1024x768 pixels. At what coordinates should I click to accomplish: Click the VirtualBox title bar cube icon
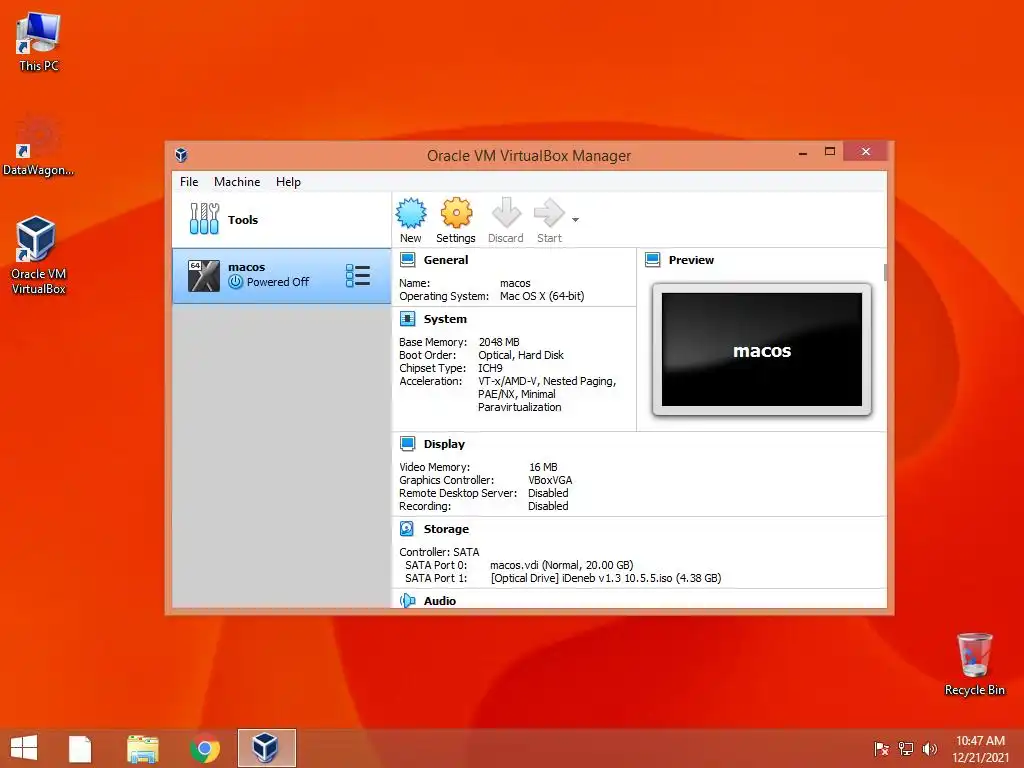pyautogui.click(x=182, y=155)
